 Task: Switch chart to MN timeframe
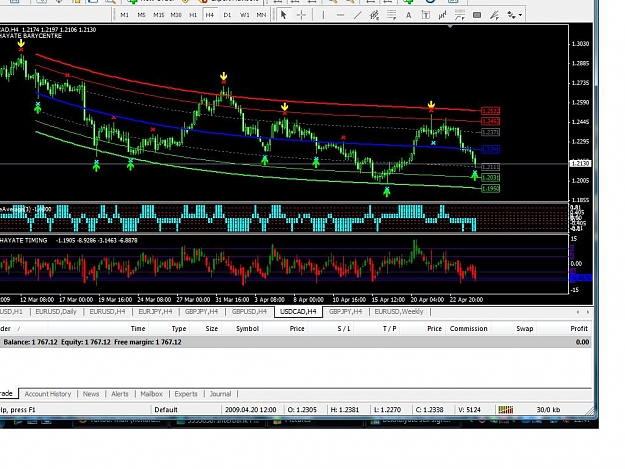point(261,15)
